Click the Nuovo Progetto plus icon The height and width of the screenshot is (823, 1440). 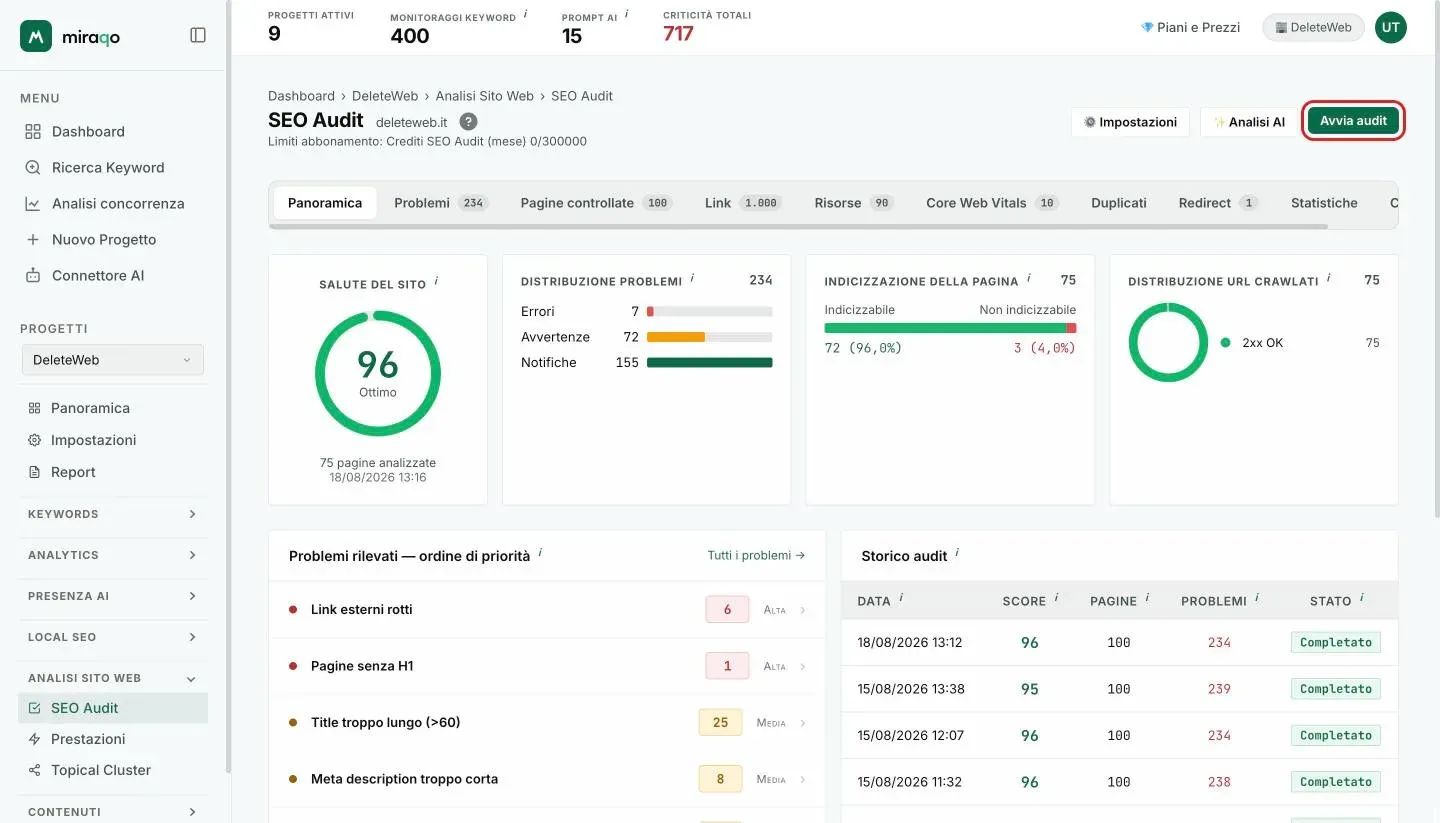(33, 239)
